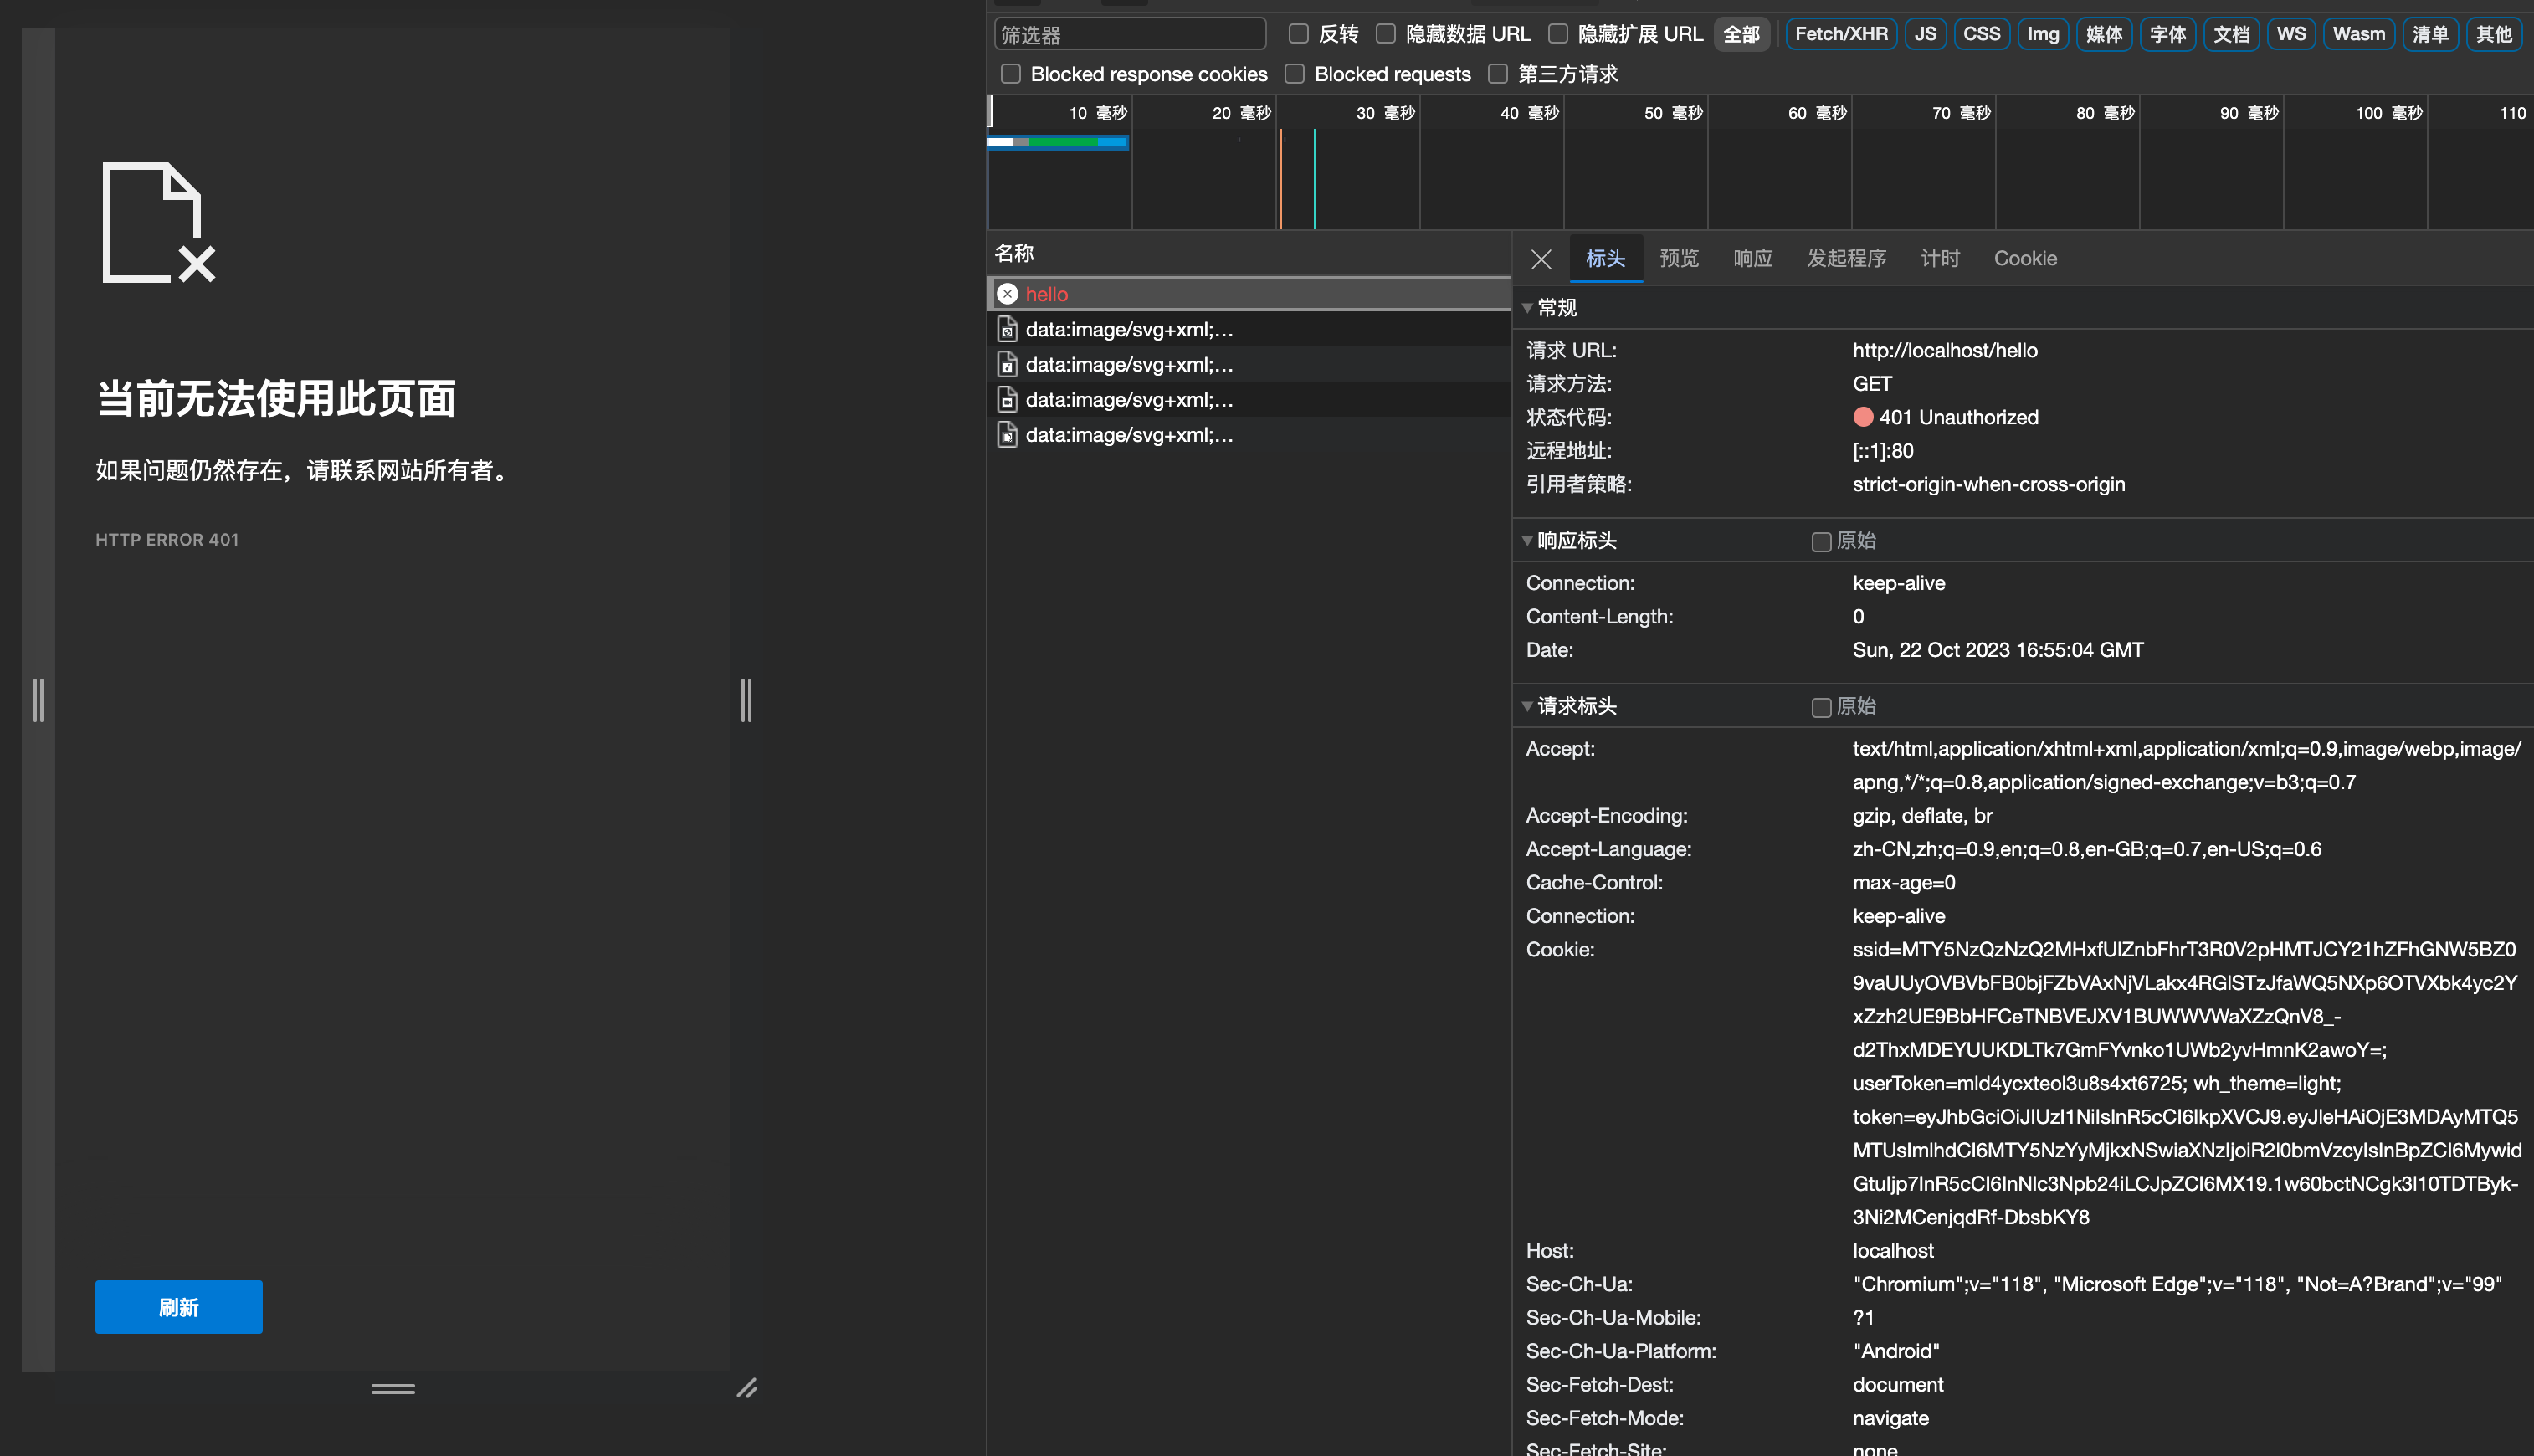Check 原始 for 响应标头

coord(1821,541)
